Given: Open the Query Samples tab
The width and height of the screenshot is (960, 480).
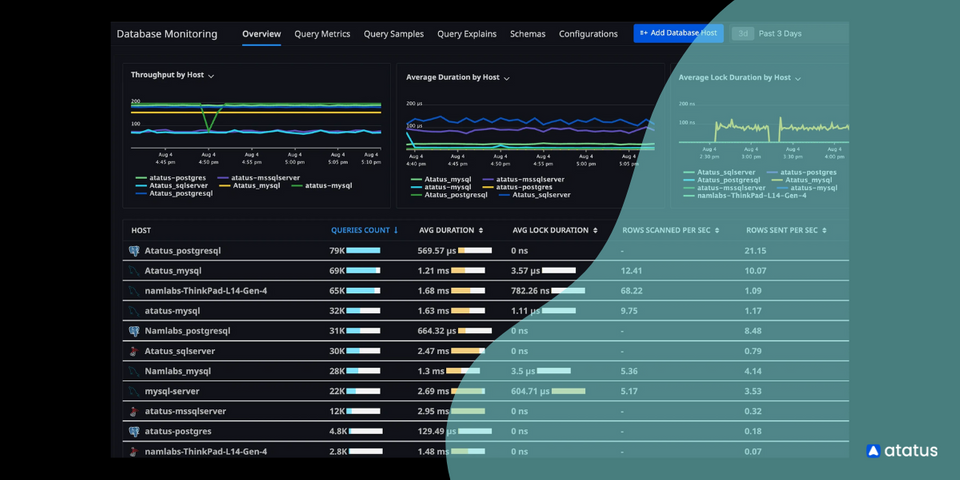Looking at the screenshot, I should tap(394, 34).
